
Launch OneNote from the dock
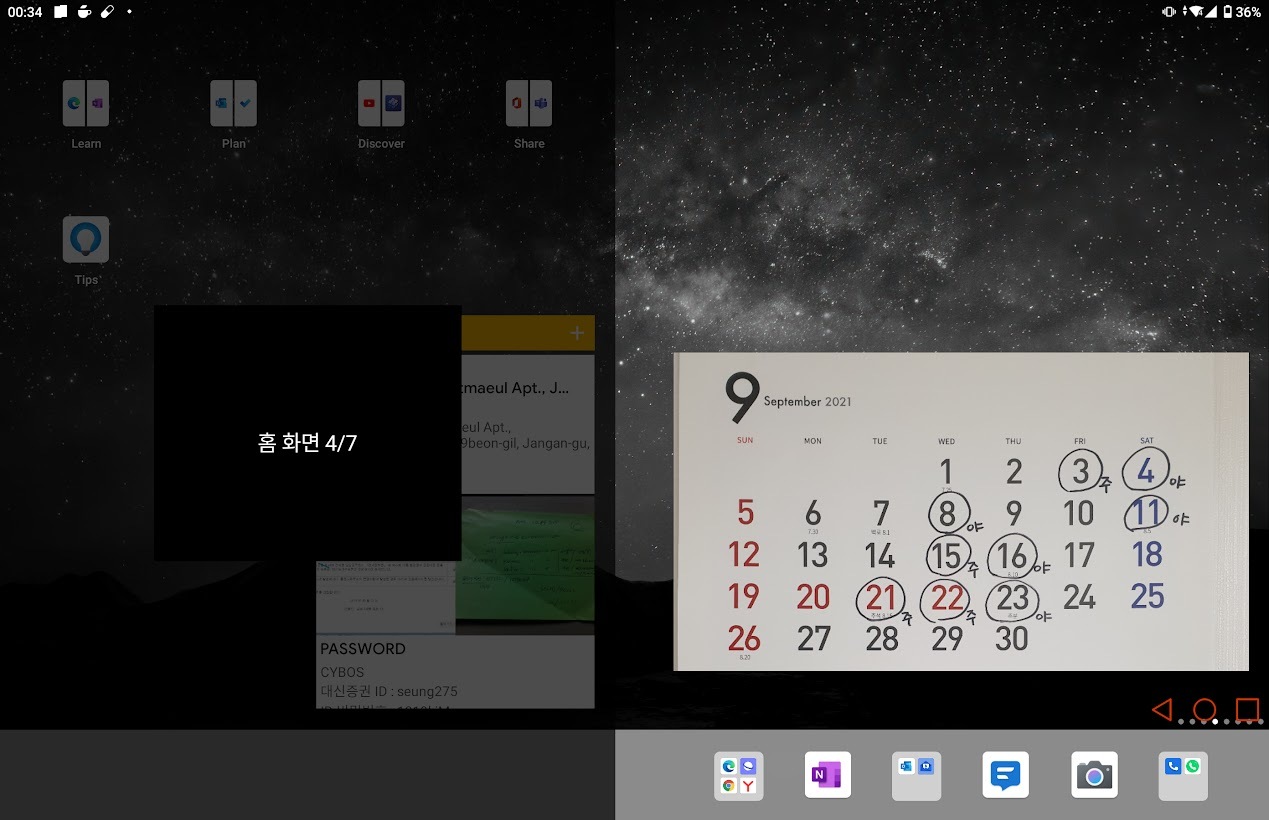pyautogui.click(x=828, y=775)
